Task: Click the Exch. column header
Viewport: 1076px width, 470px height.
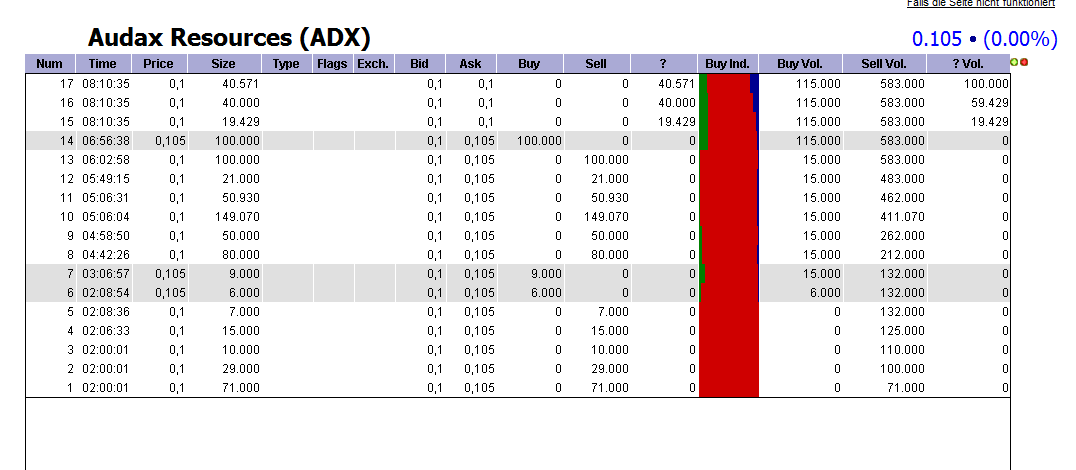Action: (x=374, y=64)
